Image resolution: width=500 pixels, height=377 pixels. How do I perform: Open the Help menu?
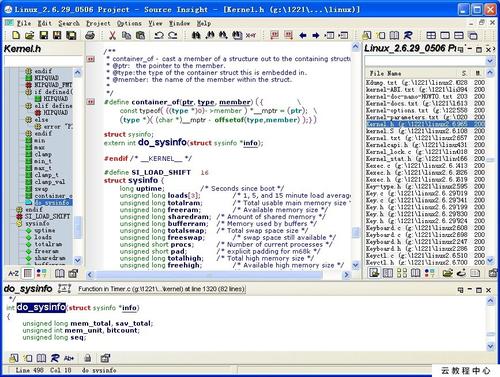click(x=204, y=23)
